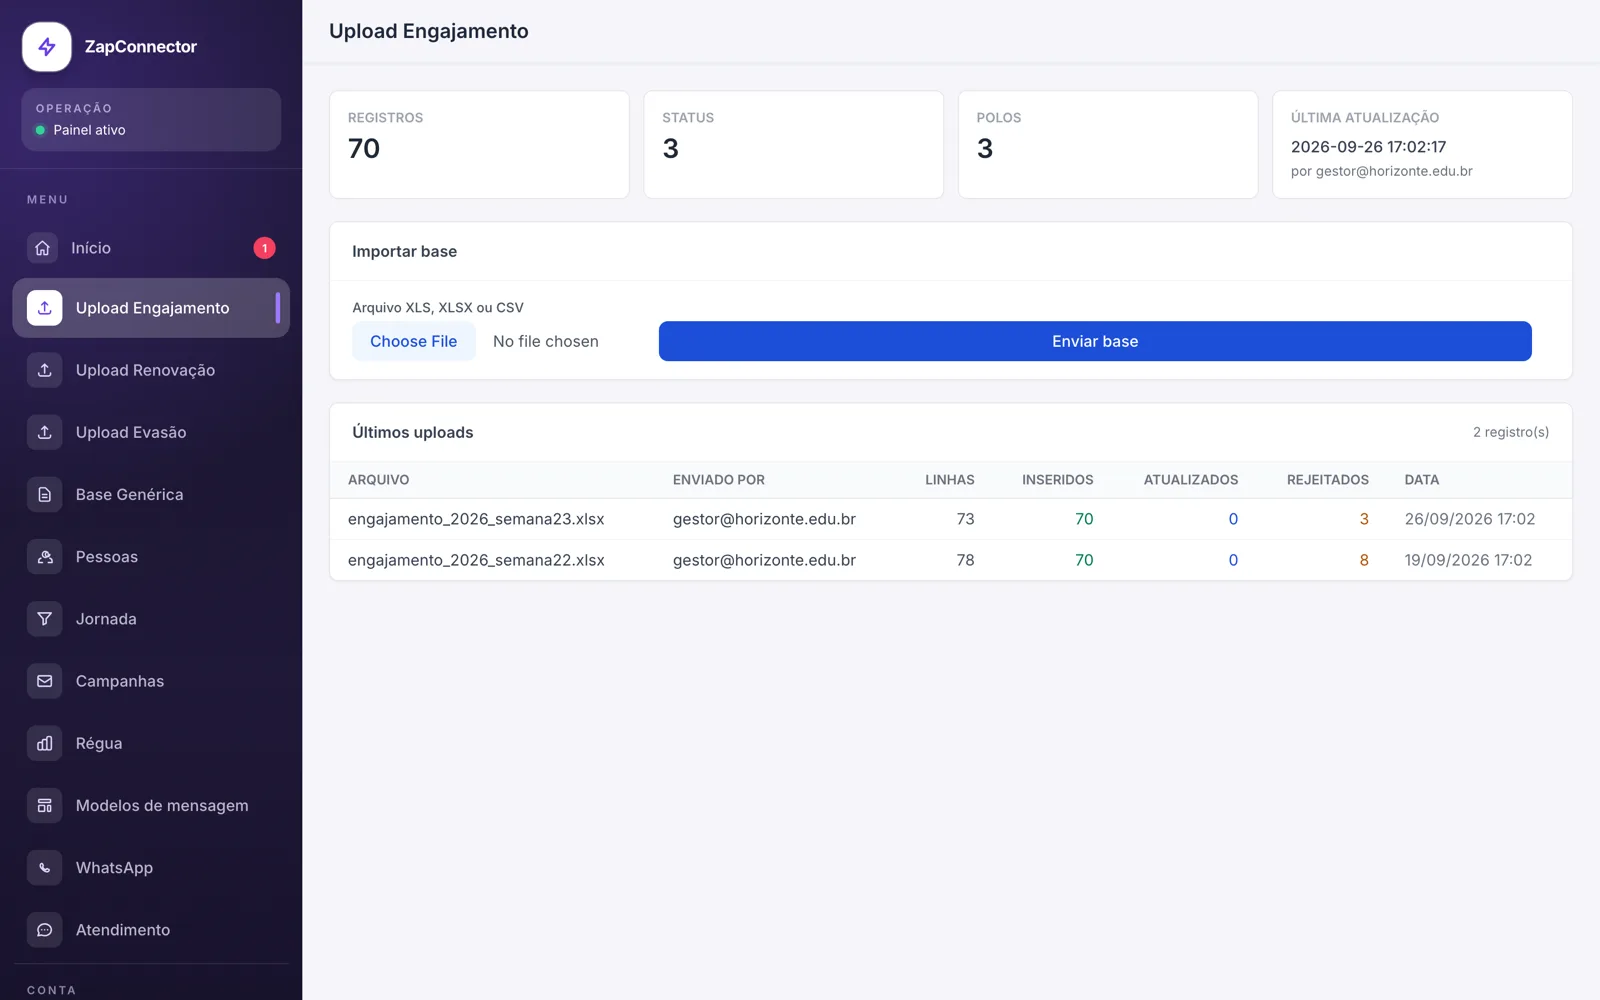Click the date 26/09/2026 17:02
Screen dimensions: 1600x1000
[1470, 519]
